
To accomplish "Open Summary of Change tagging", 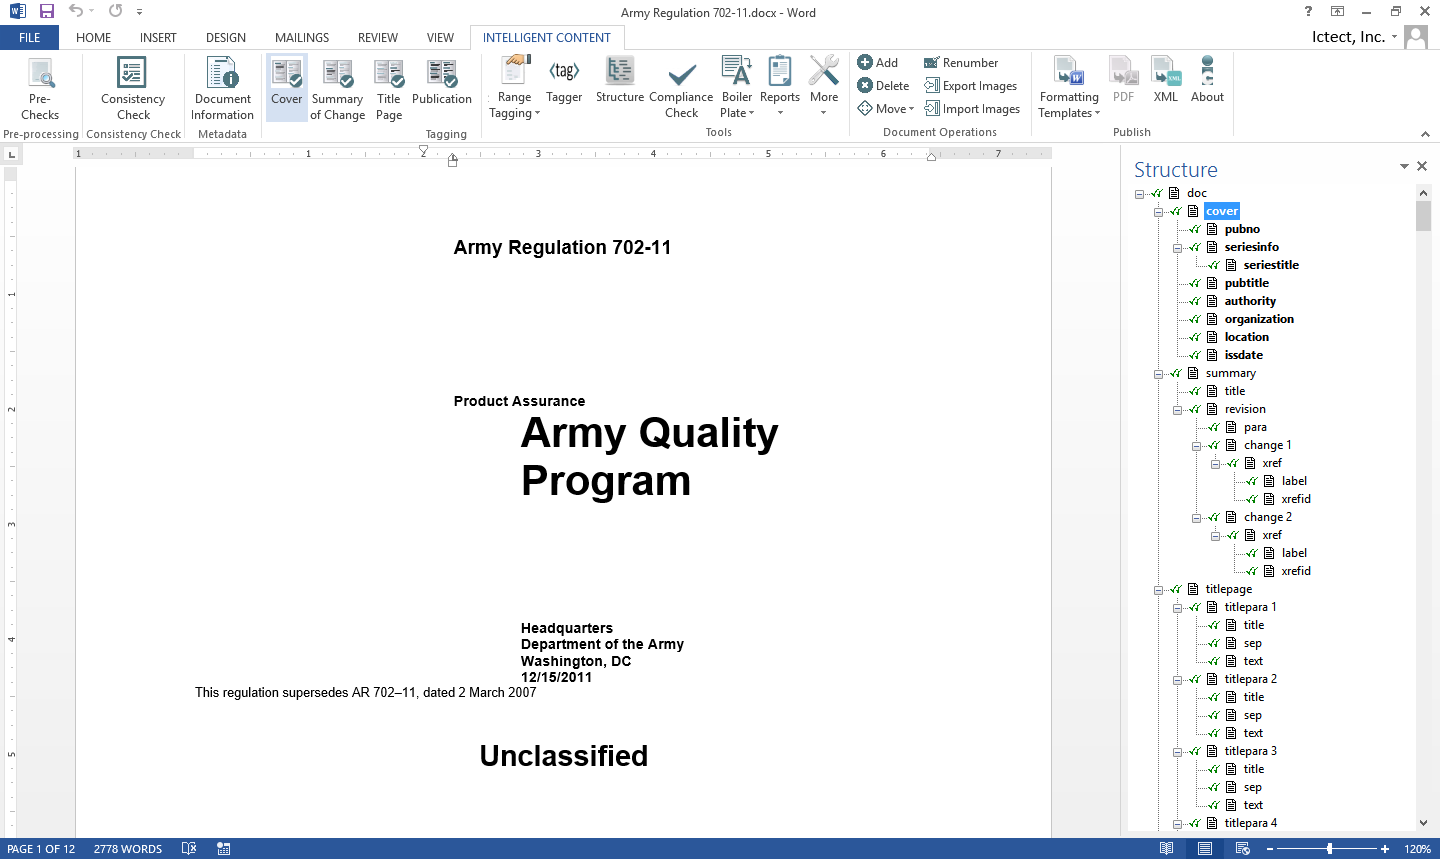I will (337, 89).
